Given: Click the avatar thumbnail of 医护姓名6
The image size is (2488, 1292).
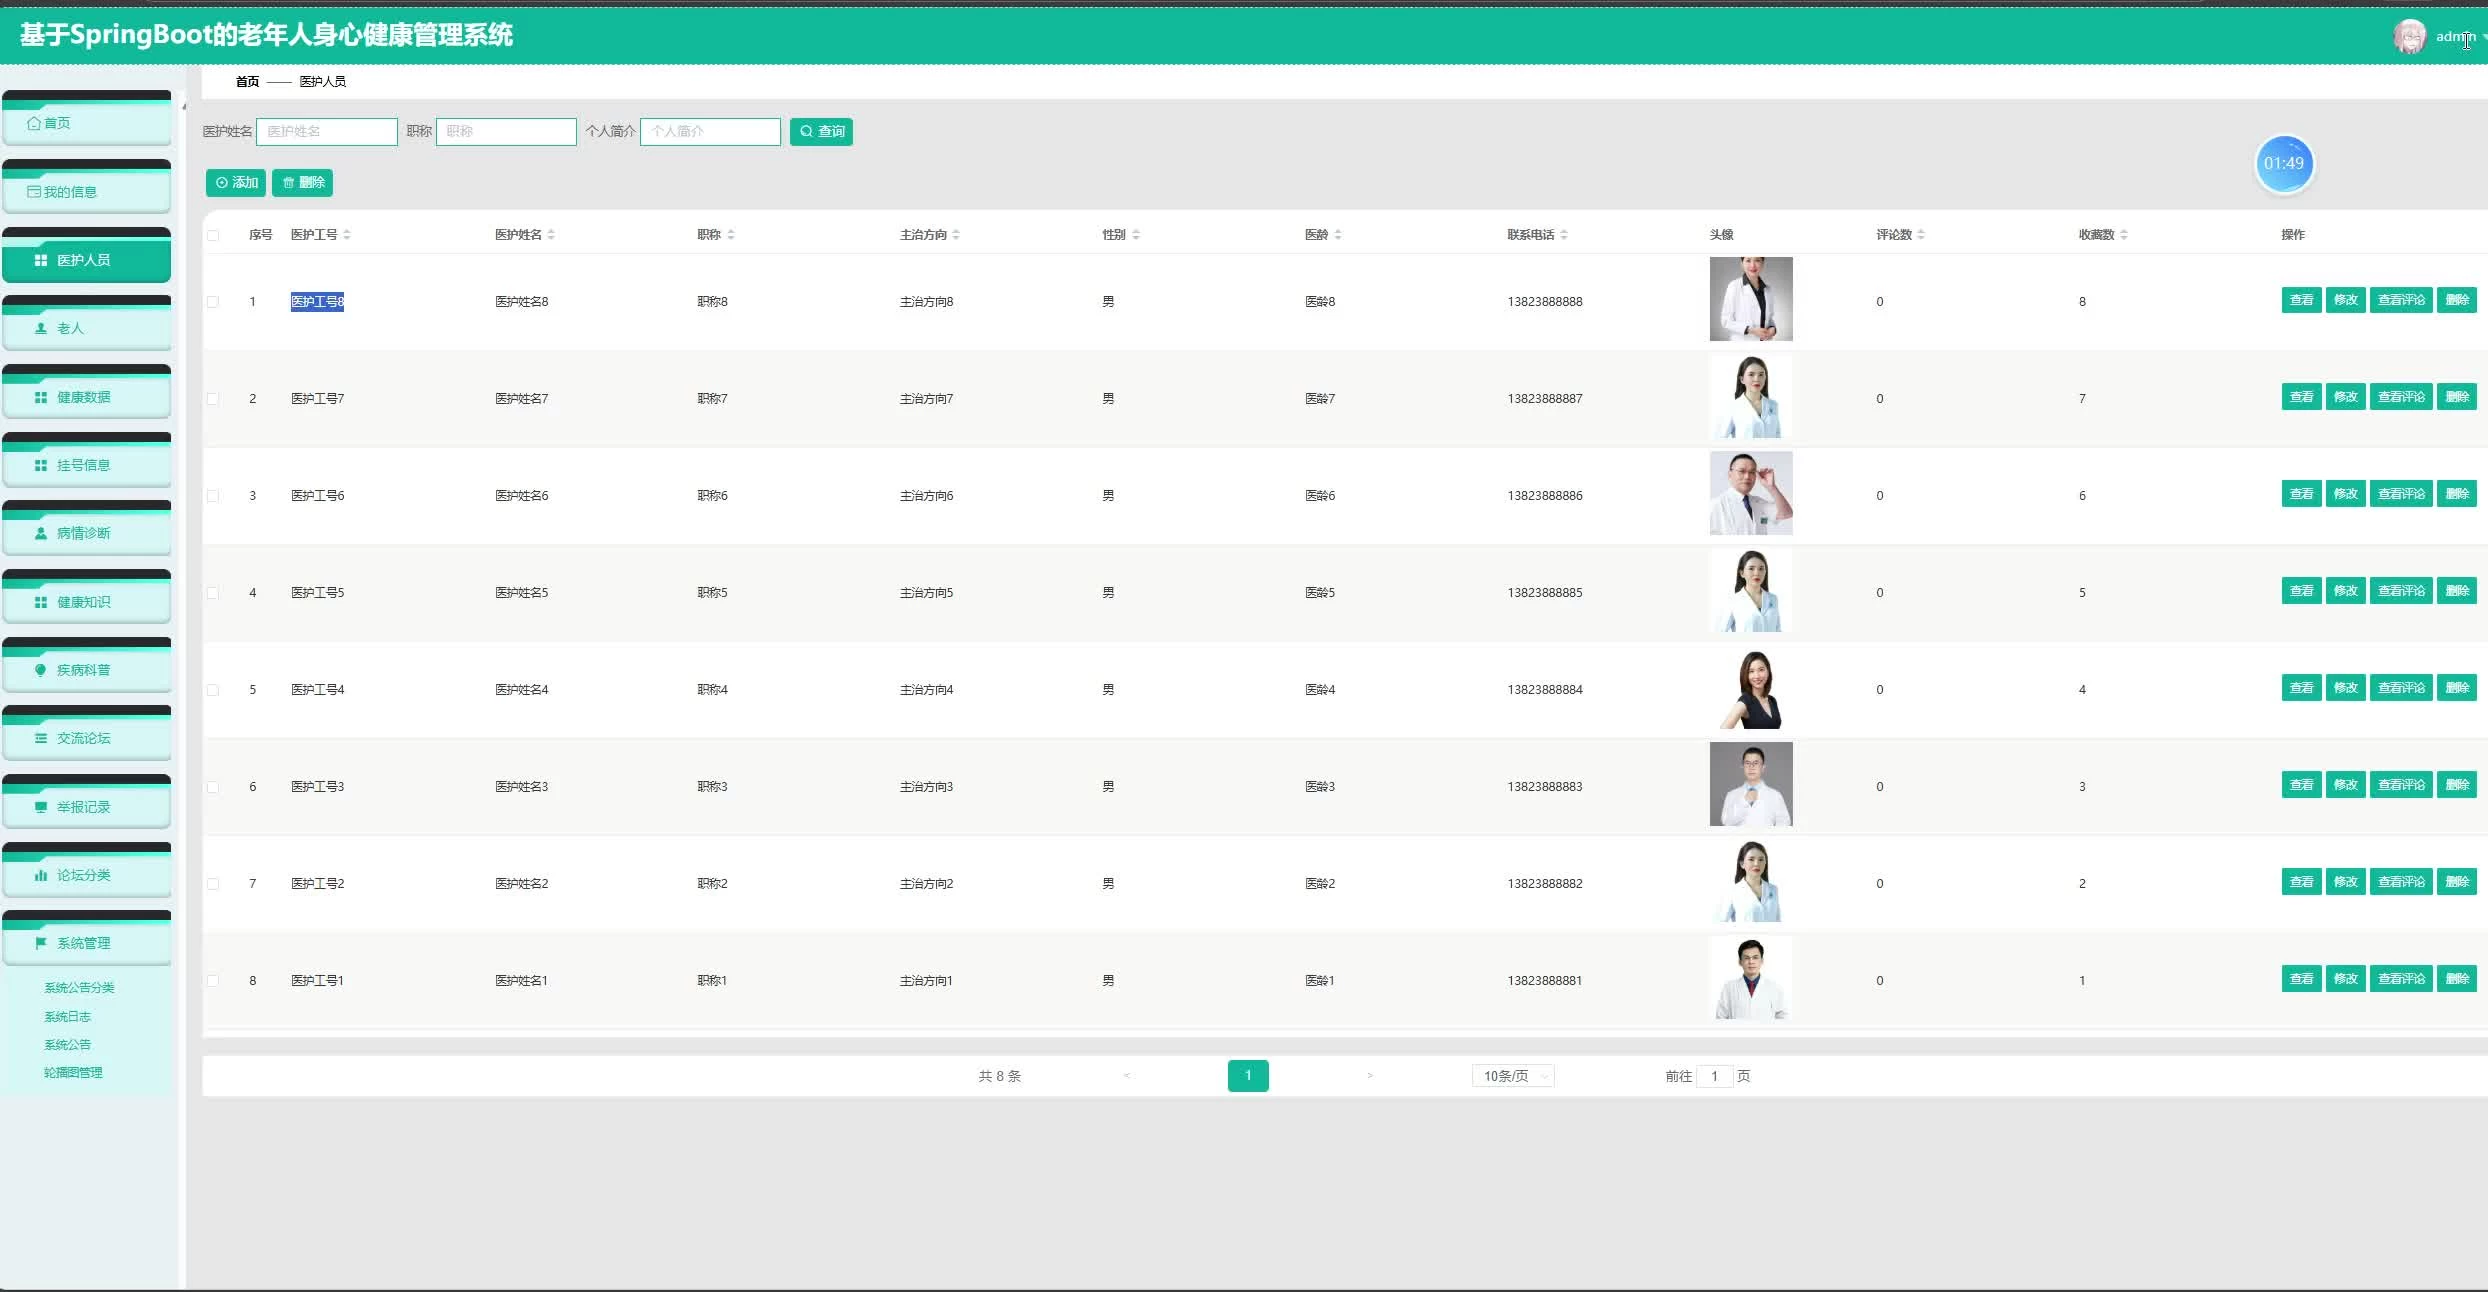Looking at the screenshot, I should tap(1750, 493).
